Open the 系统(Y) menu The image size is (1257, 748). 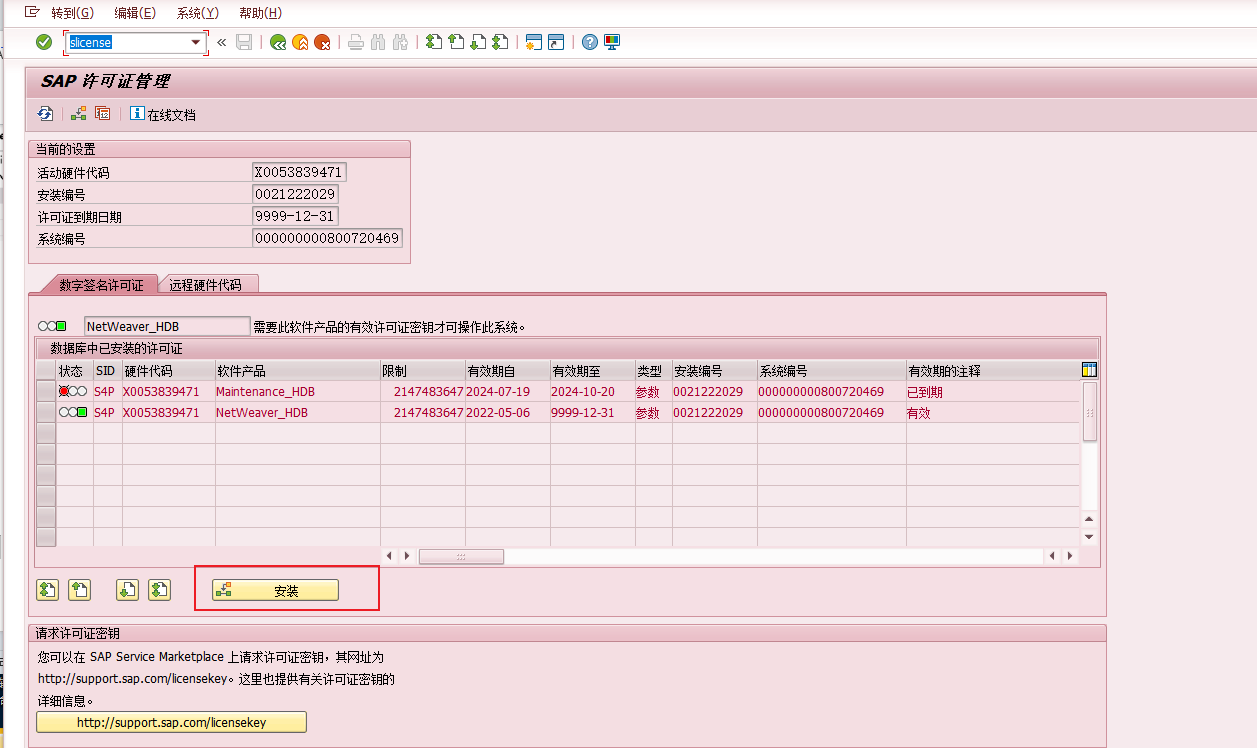pyautogui.click(x=197, y=13)
